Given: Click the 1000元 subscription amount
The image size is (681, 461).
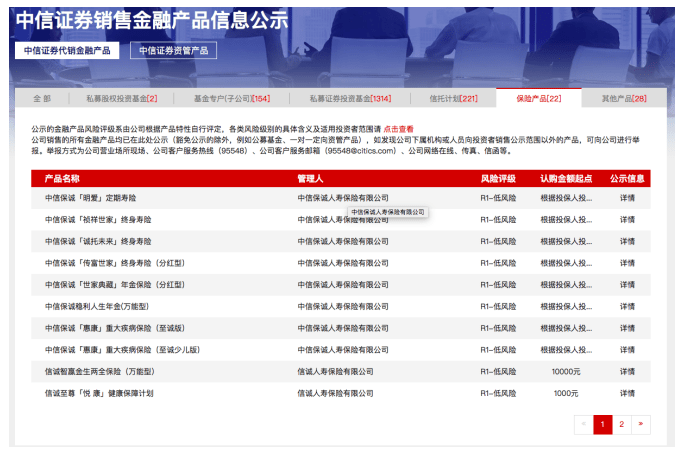Looking at the screenshot, I should tap(566, 394).
